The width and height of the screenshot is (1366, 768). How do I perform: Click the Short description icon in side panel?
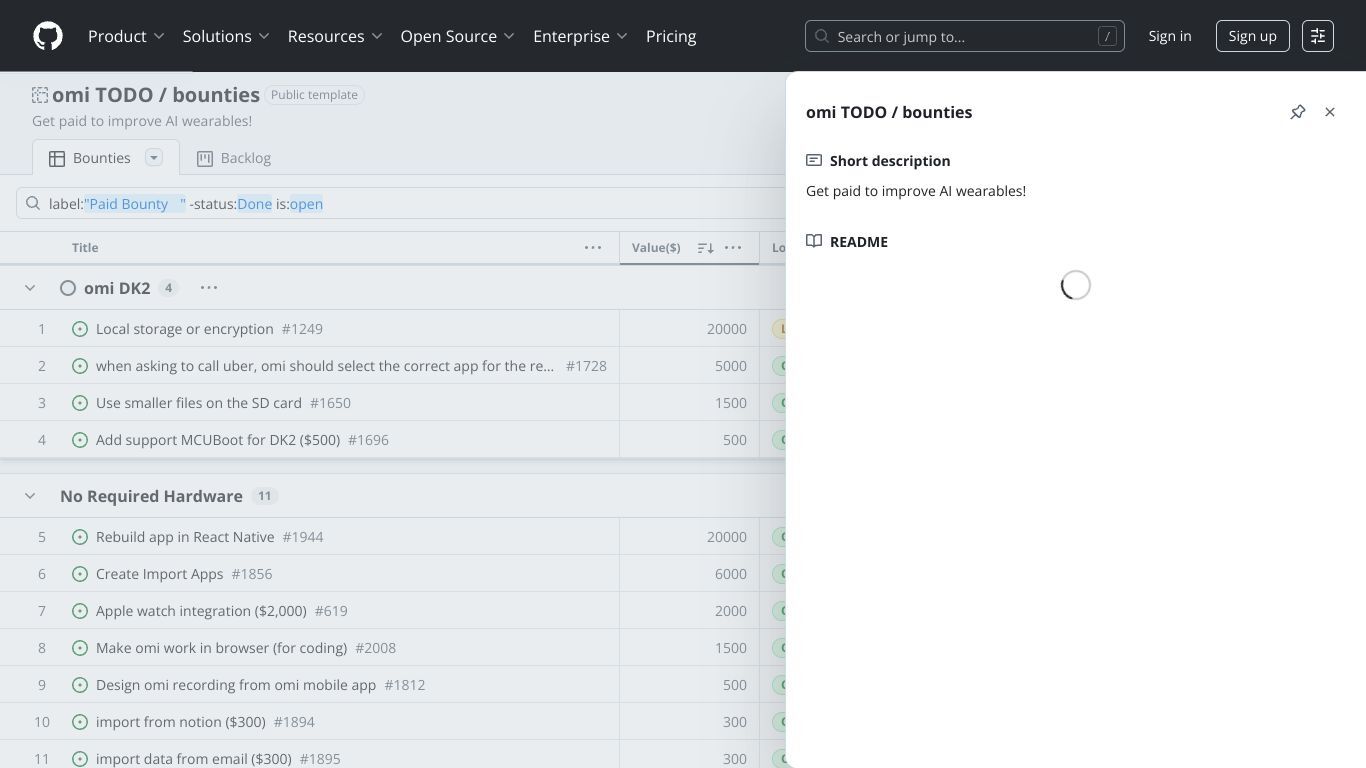pos(814,160)
